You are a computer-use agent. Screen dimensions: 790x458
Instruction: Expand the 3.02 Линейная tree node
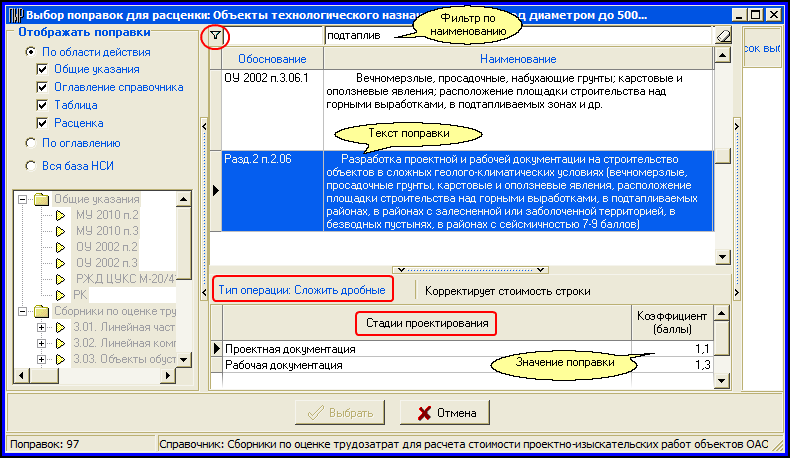[41, 343]
